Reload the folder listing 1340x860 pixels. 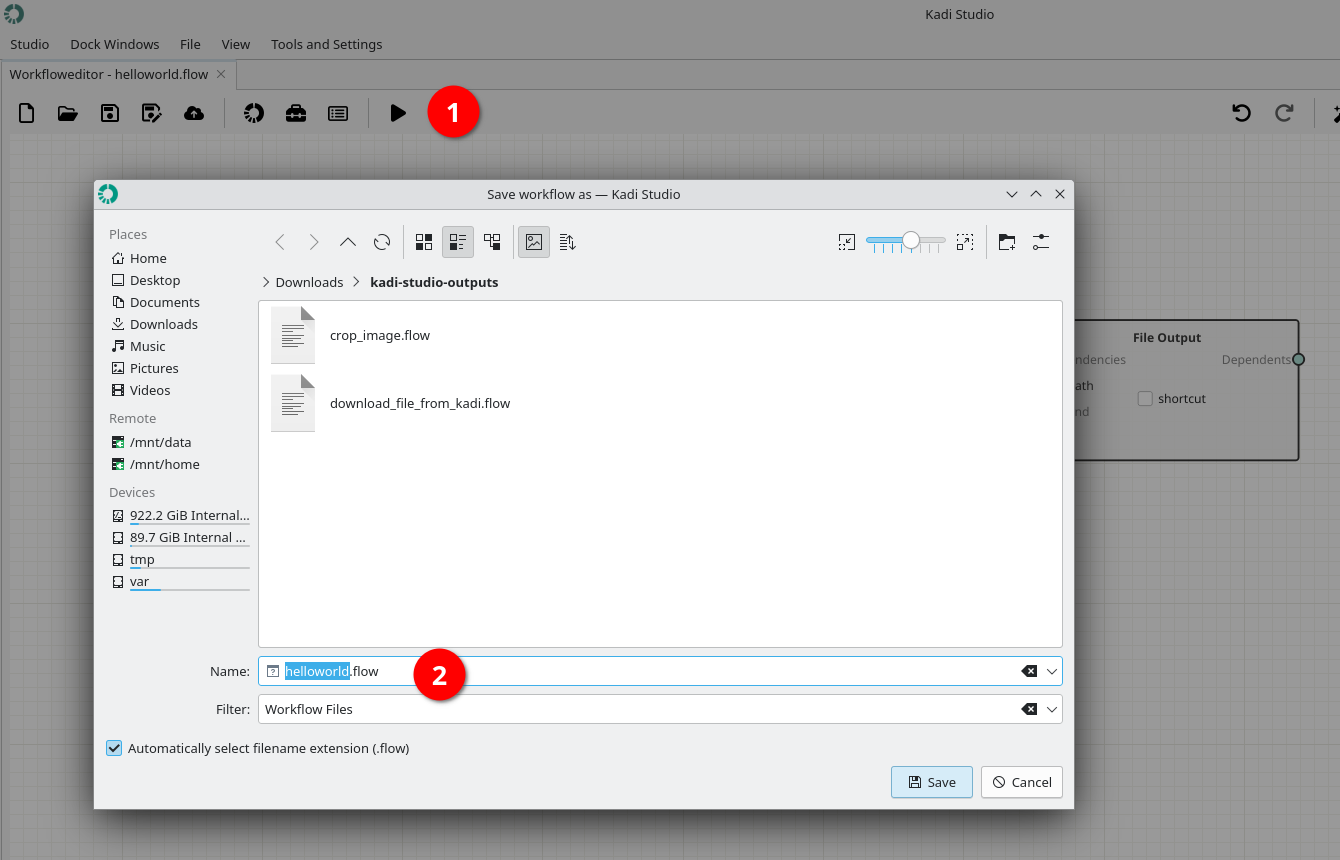pos(382,242)
